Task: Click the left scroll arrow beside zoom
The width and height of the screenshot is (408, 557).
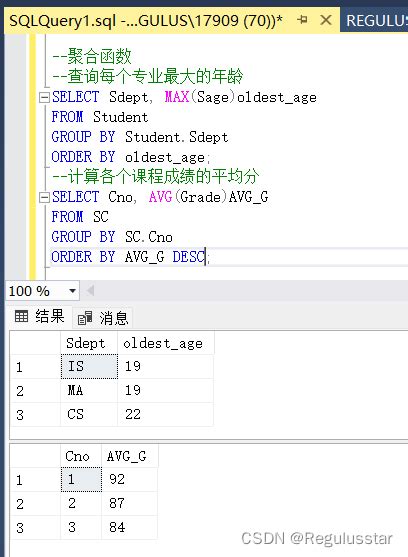Action: [x=90, y=291]
